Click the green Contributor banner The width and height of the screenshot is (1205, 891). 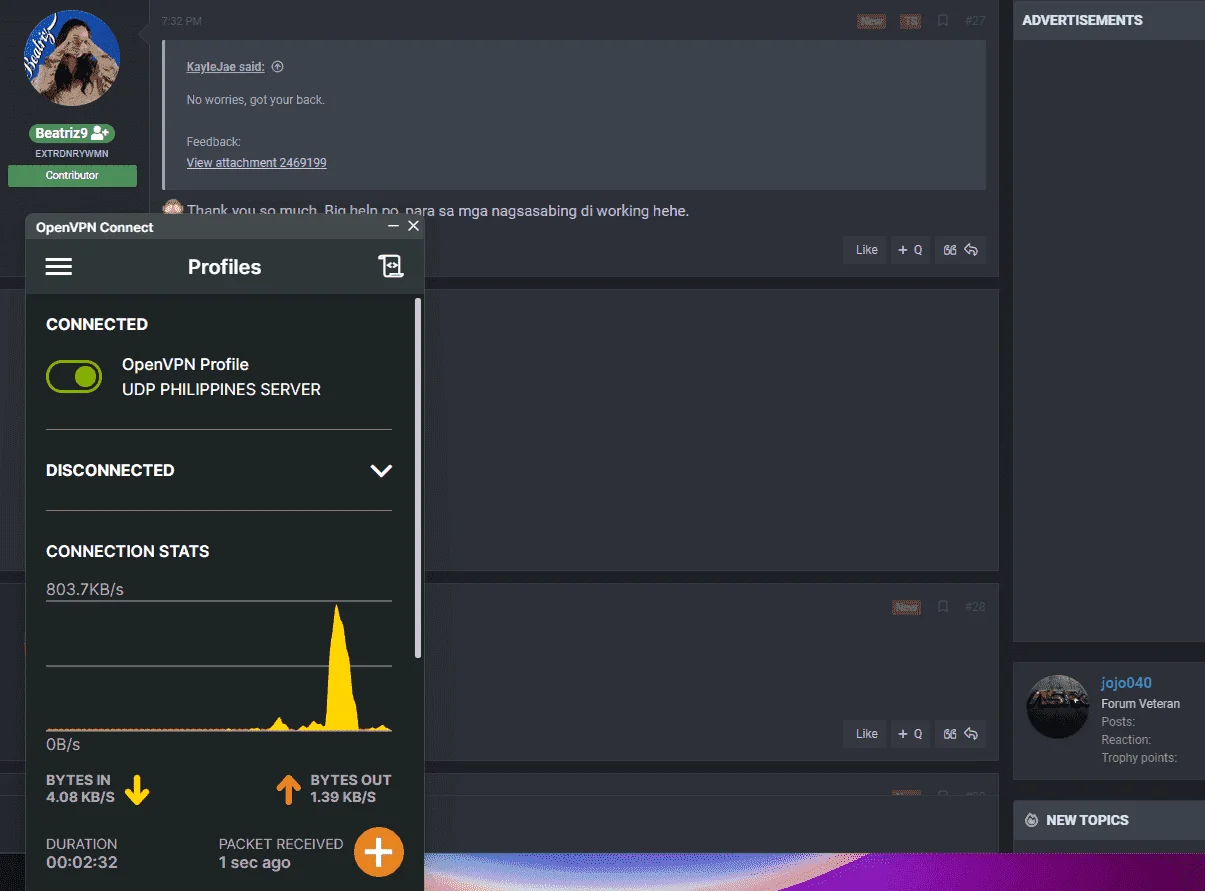72,176
